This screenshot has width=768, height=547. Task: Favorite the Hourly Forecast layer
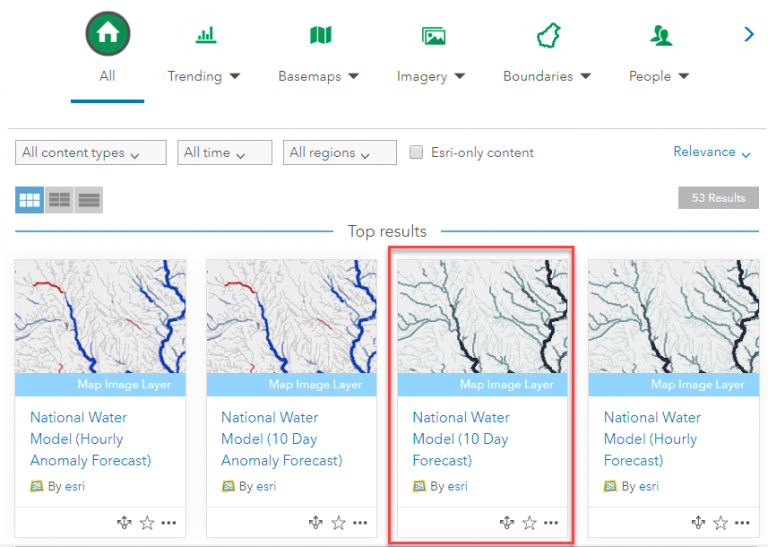[x=720, y=523]
